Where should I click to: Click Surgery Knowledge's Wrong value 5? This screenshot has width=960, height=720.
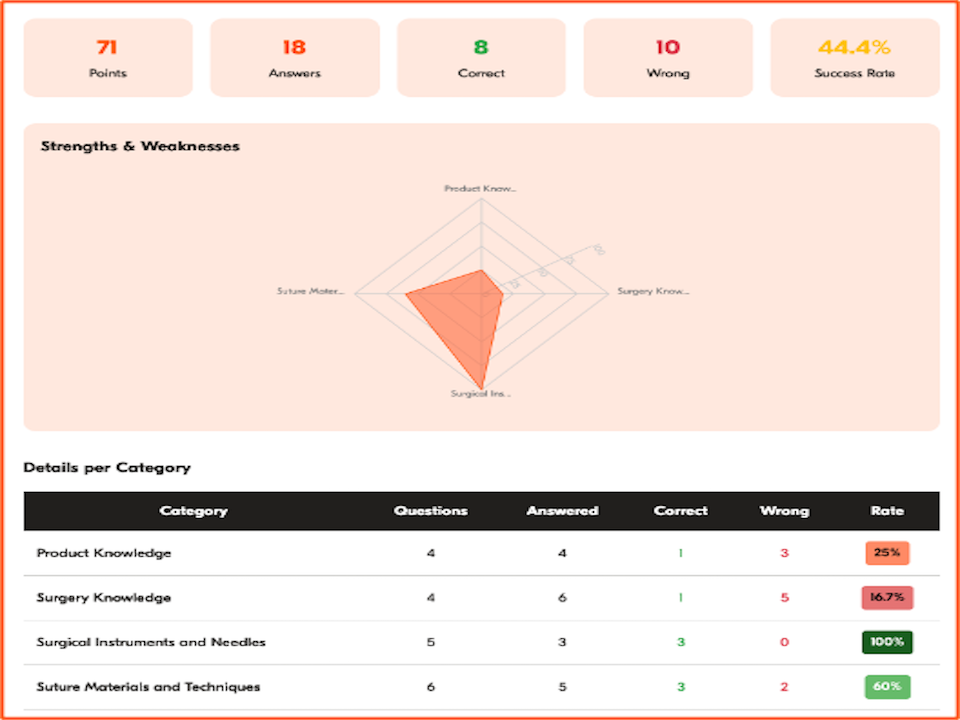[x=784, y=598]
